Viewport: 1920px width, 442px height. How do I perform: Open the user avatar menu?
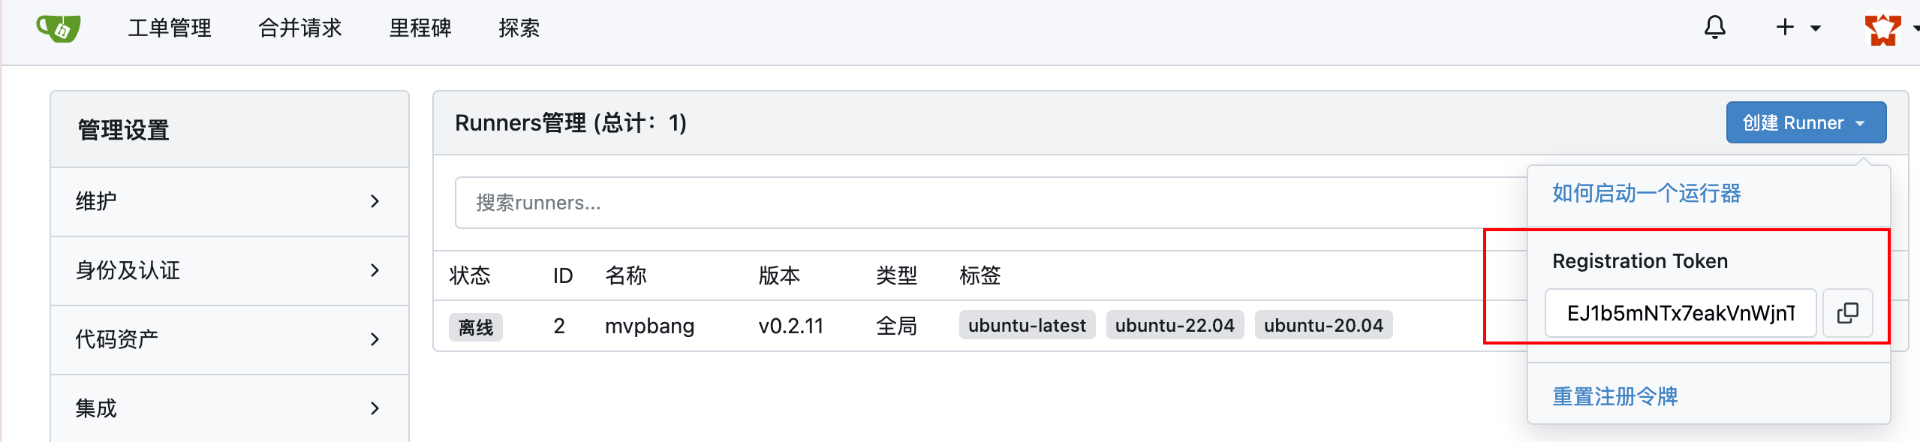pos(1882,29)
